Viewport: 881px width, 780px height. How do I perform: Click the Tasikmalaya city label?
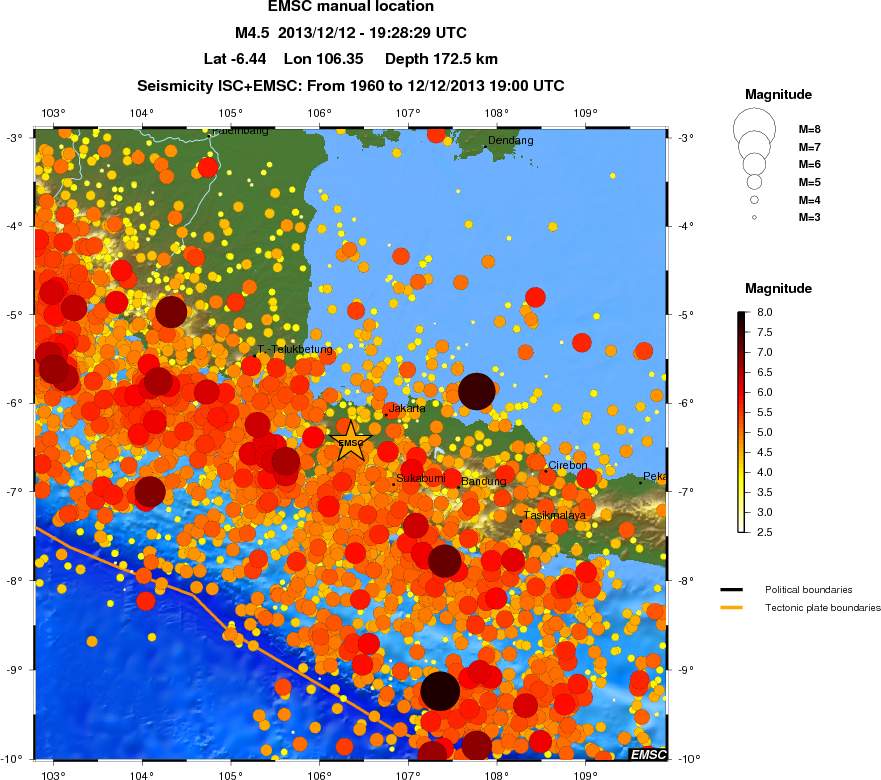[x=555, y=515]
